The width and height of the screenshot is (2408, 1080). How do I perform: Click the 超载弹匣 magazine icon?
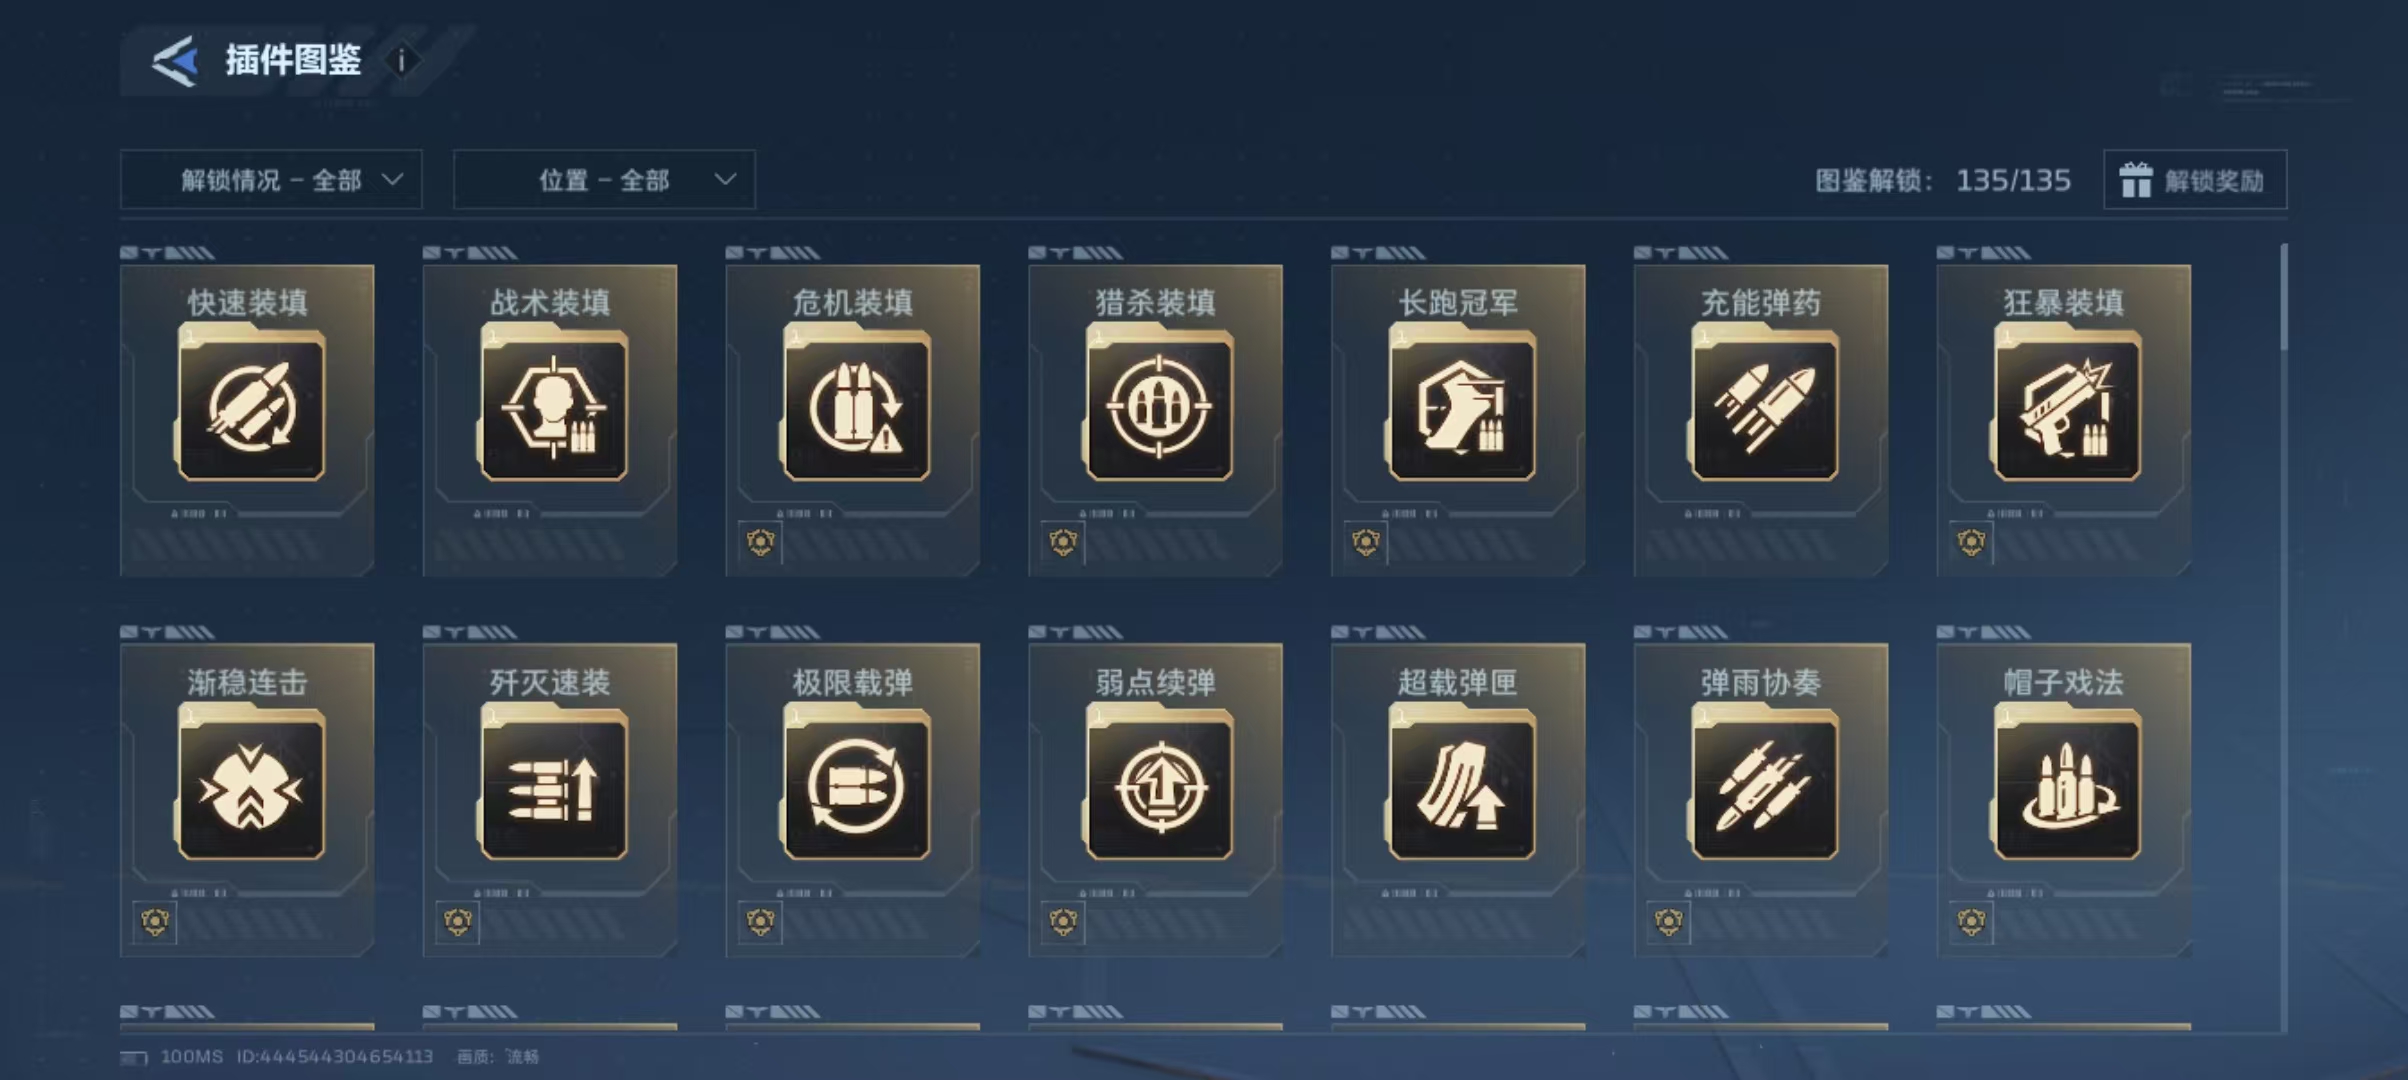pos(1462,786)
